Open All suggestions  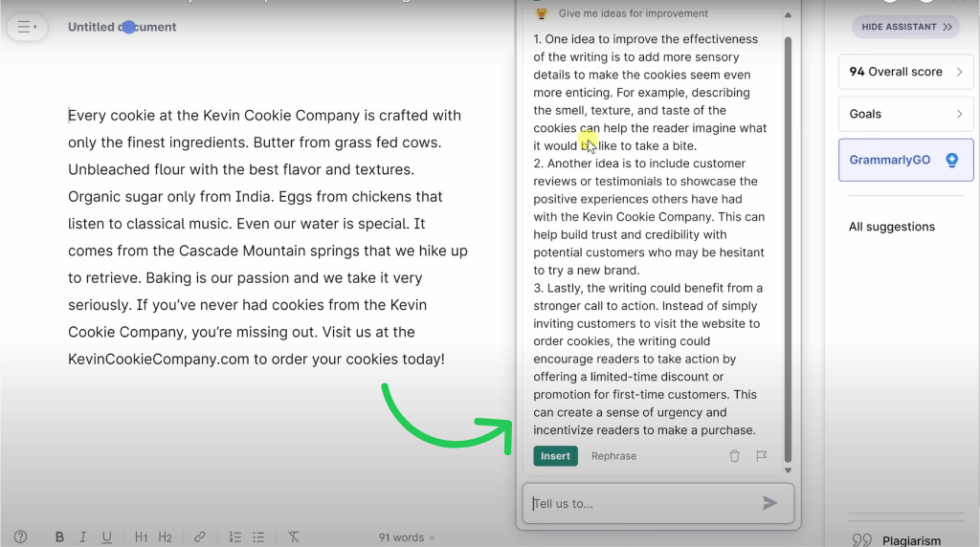click(892, 227)
